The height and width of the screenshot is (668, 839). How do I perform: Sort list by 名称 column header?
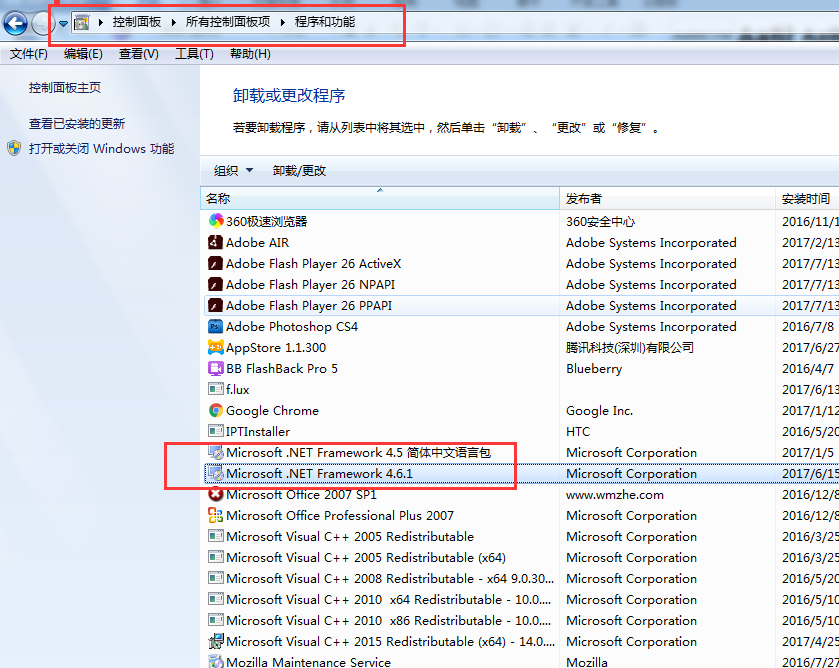tap(380, 199)
